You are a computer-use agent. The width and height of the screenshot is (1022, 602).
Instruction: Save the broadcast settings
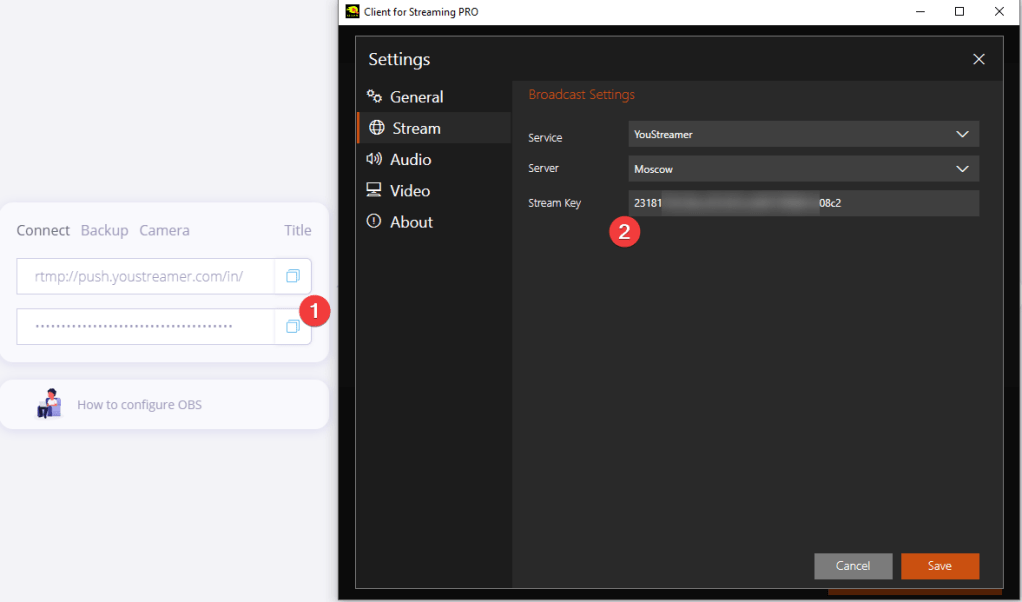(939, 566)
